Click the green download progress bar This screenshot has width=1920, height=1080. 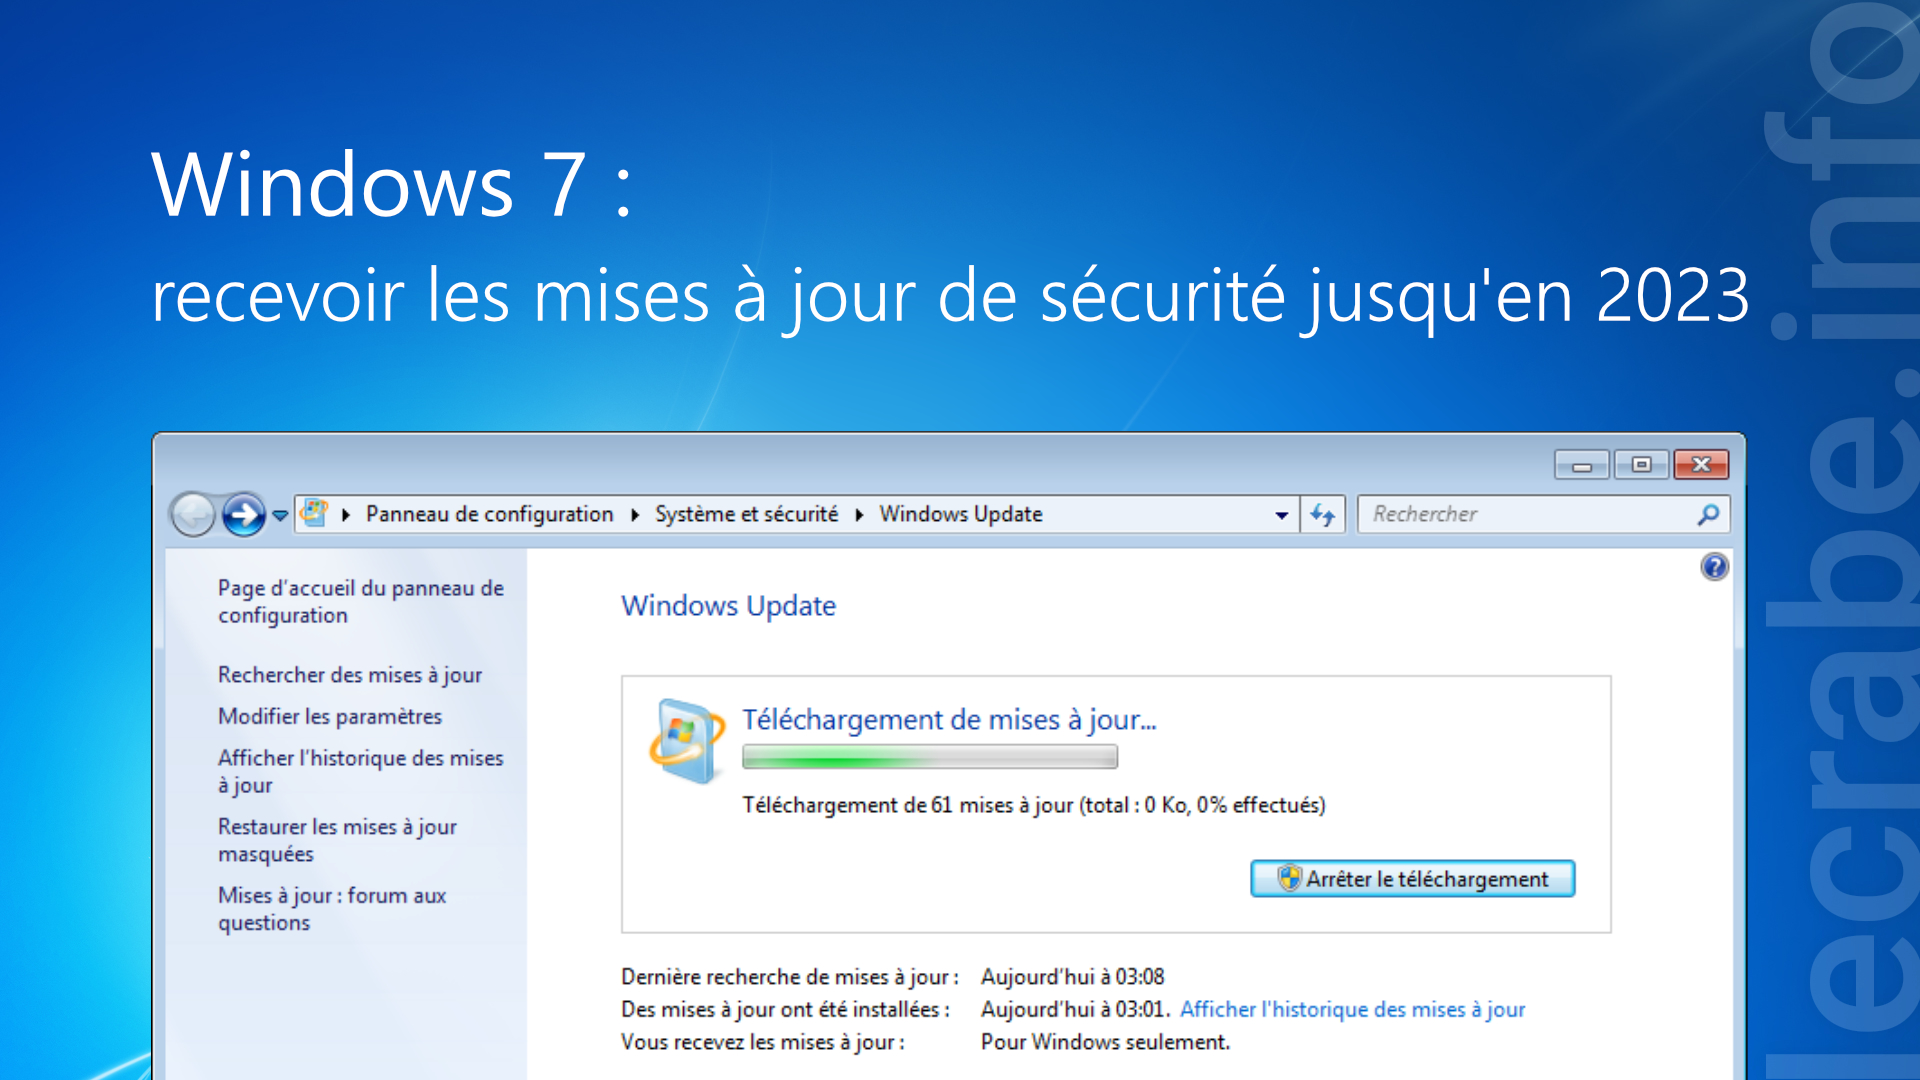click(x=930, y=758)
